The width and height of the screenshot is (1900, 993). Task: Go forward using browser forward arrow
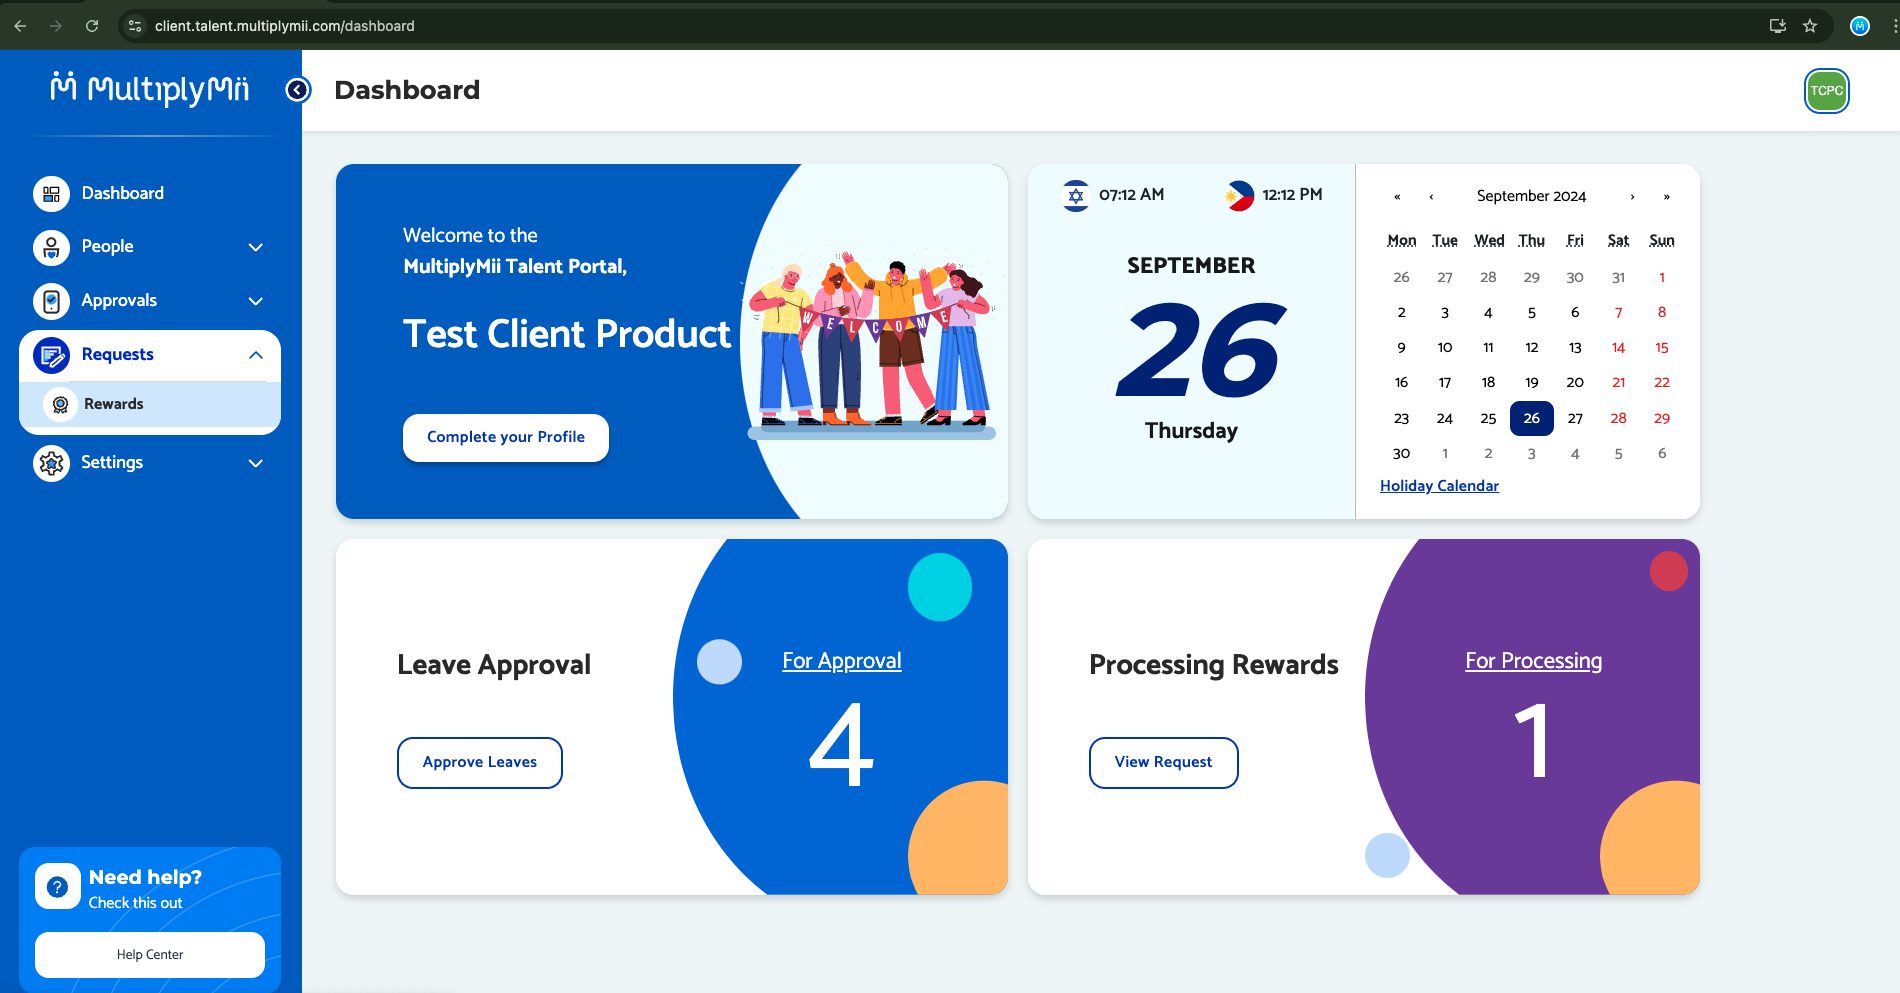click(56, 26)
